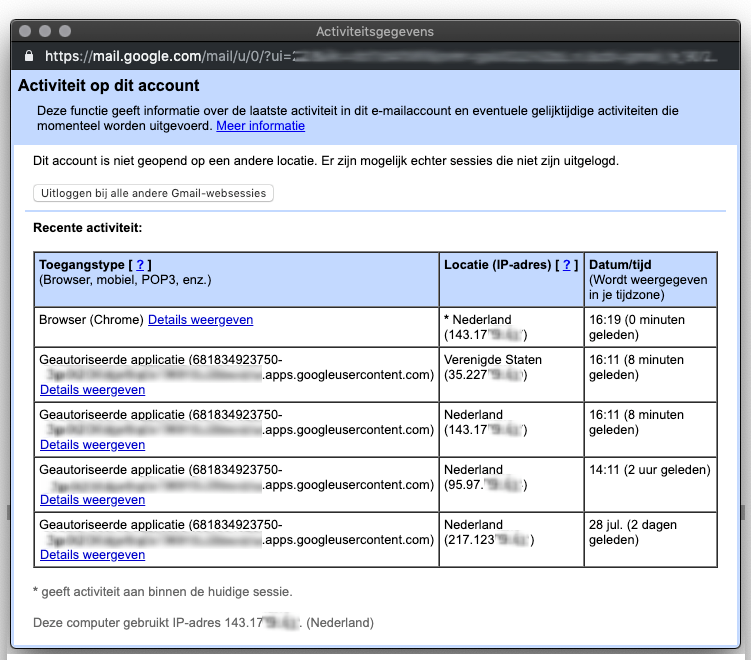The image size is (751, 660).
Task: Click the lock icon in the address bar
Action: tap(28, 56)
